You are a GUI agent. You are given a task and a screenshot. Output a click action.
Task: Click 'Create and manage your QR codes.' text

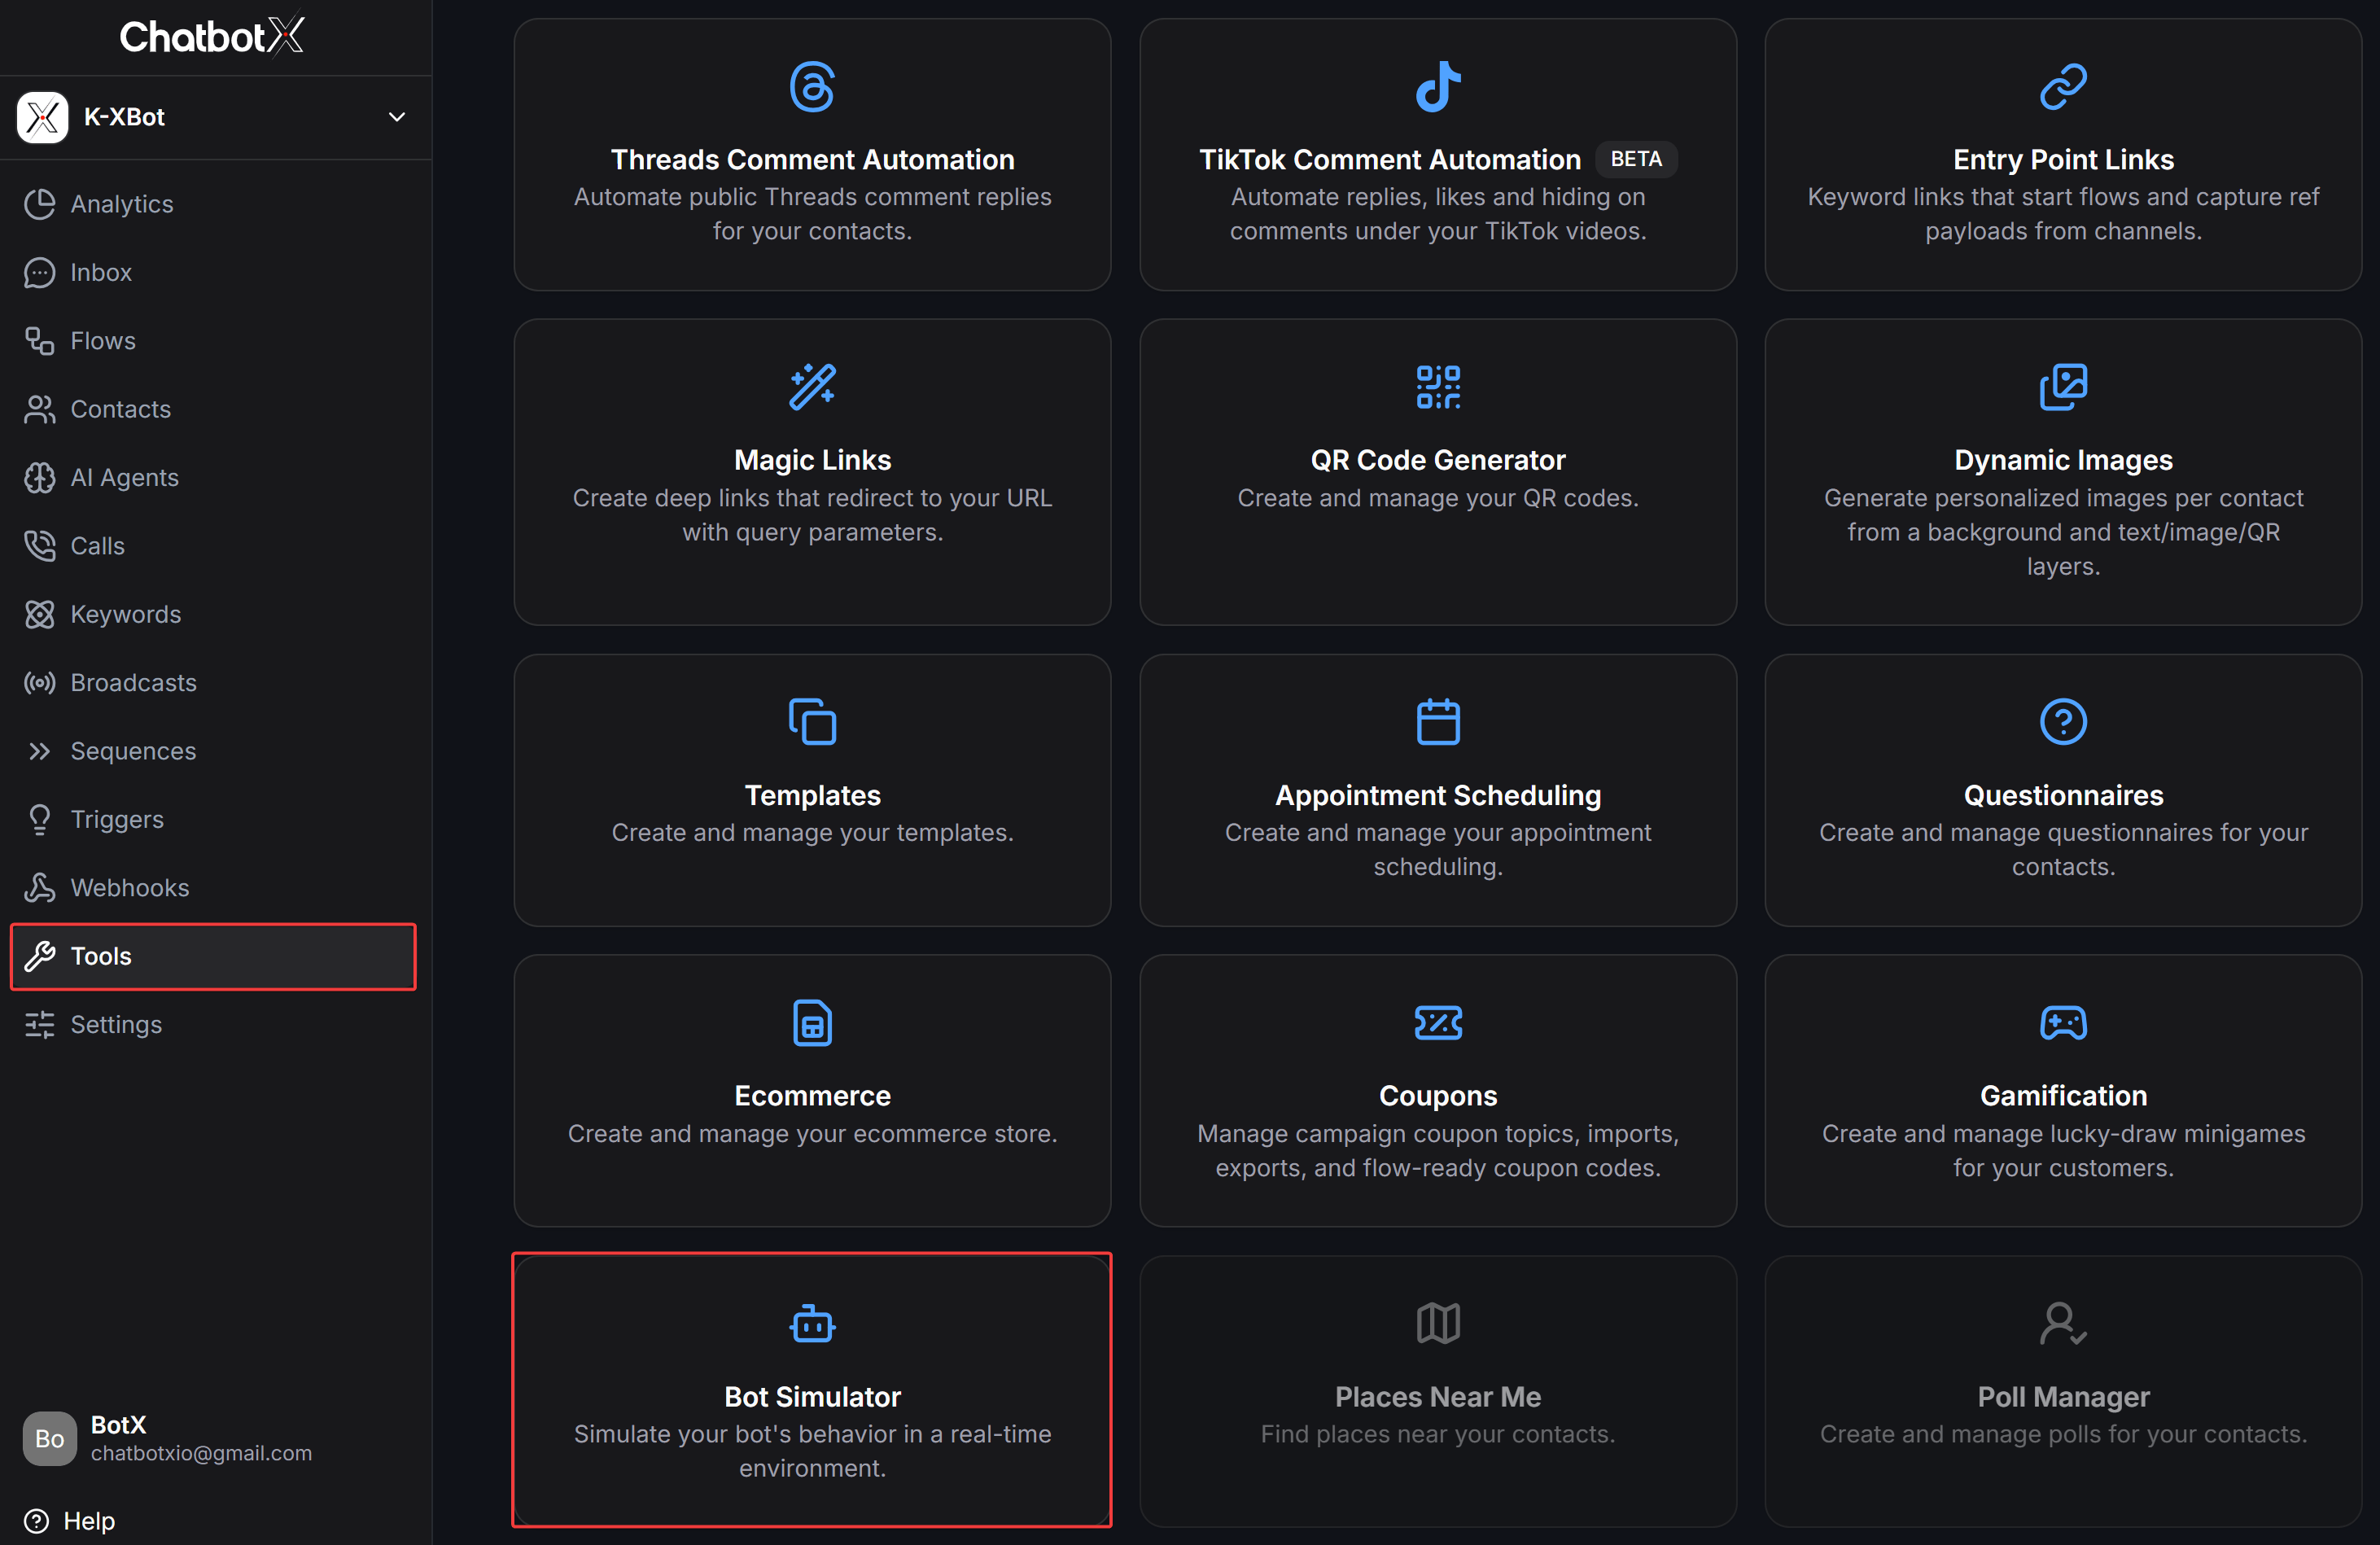click(1438, 497)
